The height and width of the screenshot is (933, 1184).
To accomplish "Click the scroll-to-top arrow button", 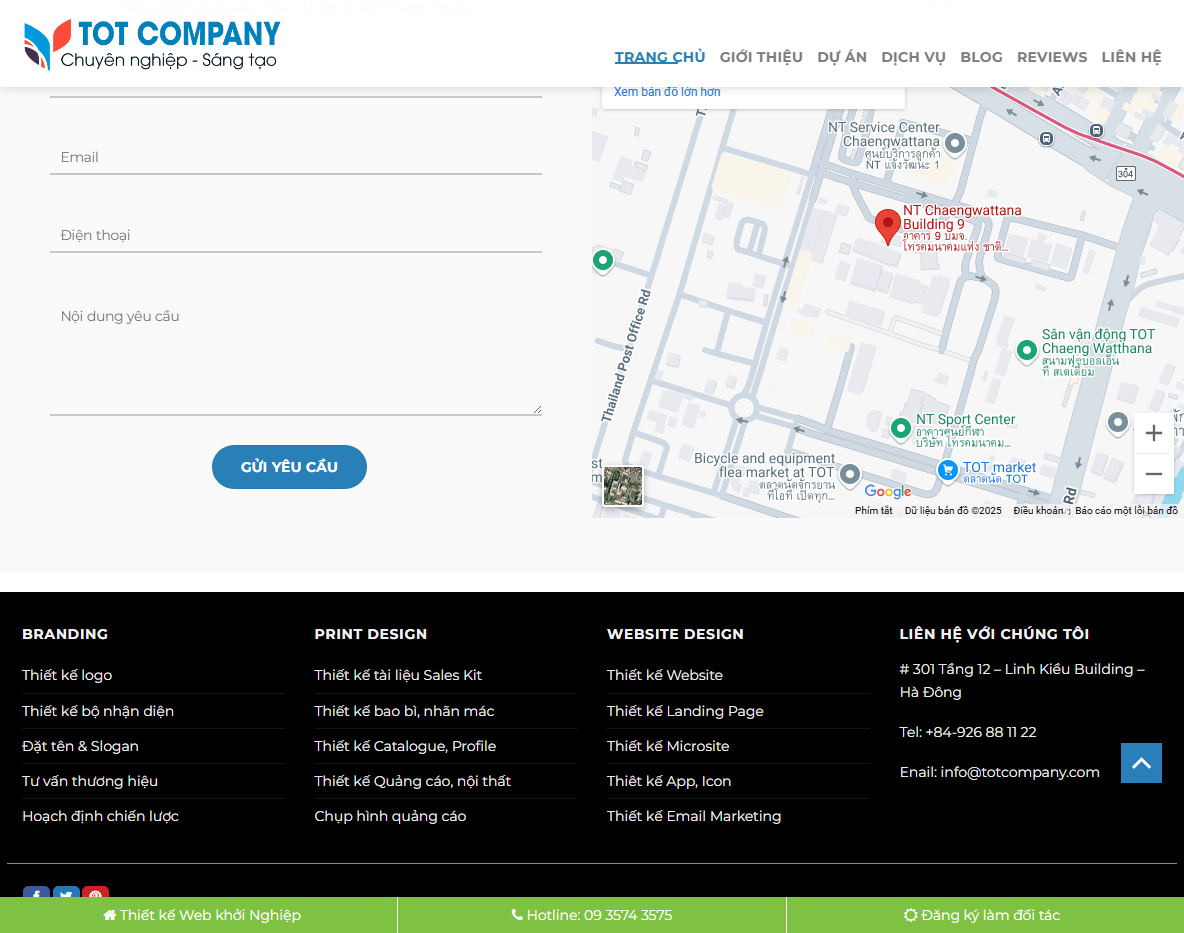I will (x=1141, y=763).
